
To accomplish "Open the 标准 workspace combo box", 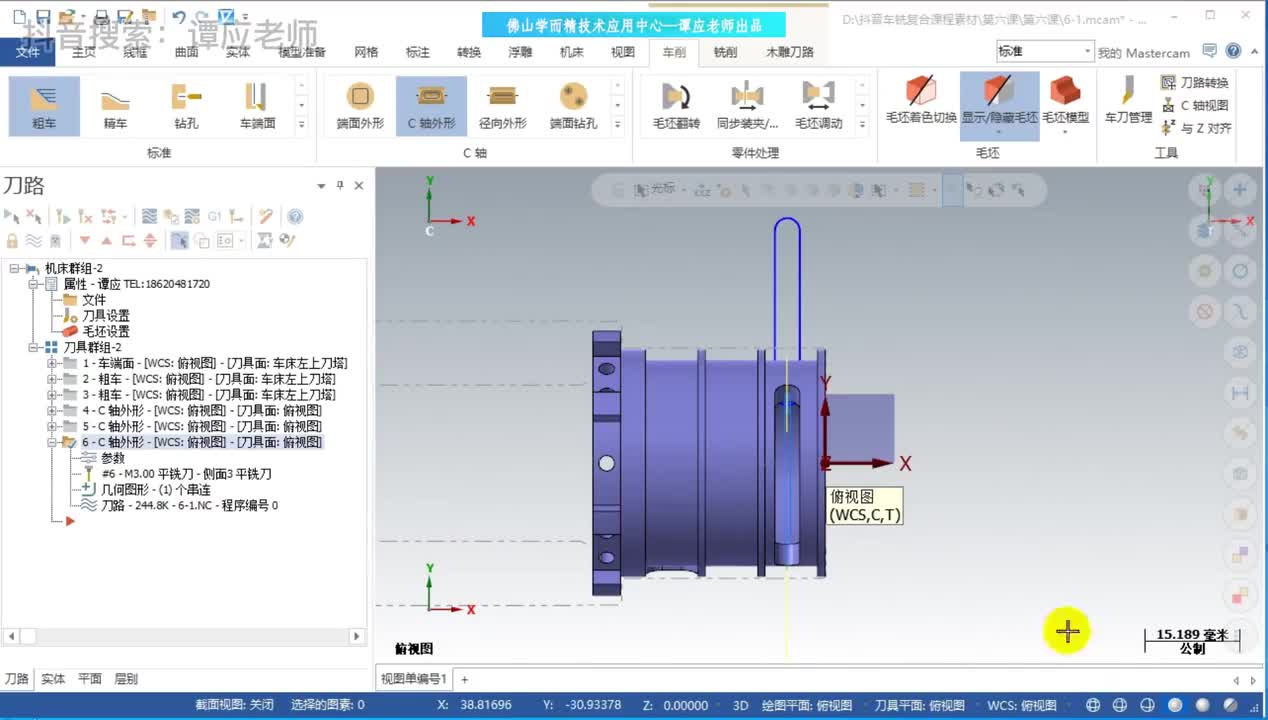I will [1044, 51].
